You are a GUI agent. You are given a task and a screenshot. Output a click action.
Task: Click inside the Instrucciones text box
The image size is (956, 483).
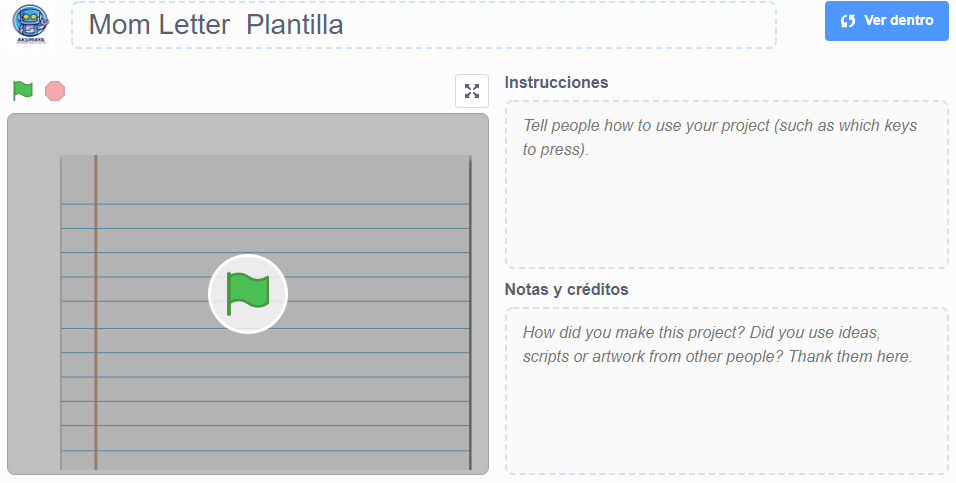coord(726,184)
